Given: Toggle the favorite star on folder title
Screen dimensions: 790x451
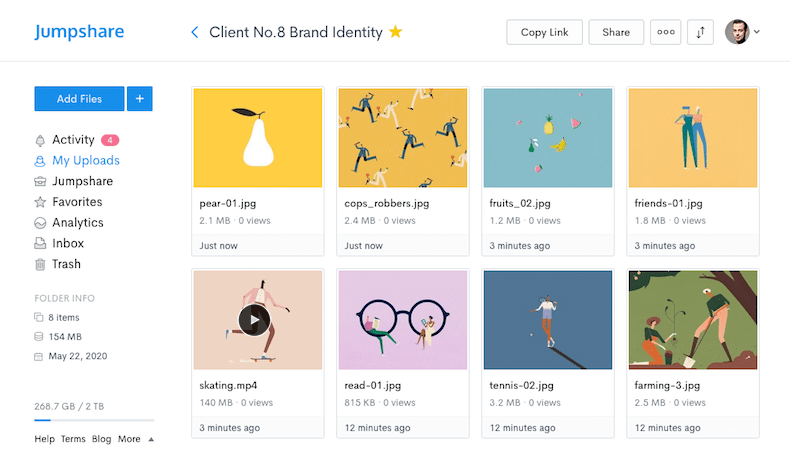Looking at the screenshot, I should coord(396,32).
